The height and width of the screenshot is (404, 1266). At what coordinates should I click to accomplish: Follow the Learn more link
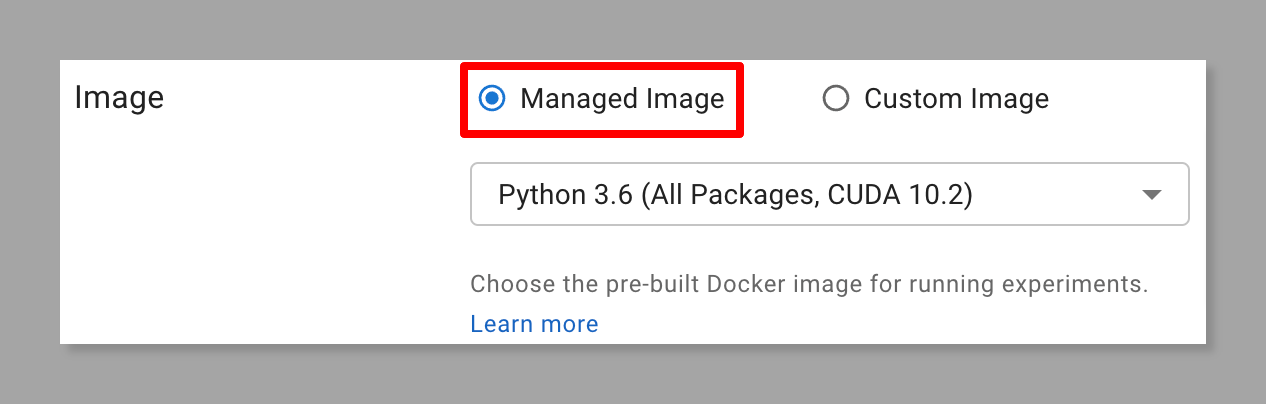coord(534,324)
